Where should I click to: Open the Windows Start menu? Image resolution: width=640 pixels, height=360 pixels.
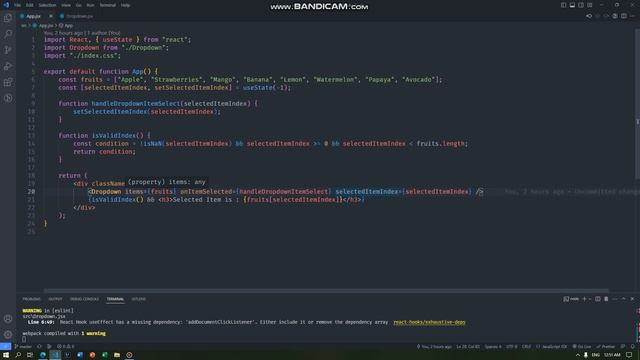[x=6, y=355]
